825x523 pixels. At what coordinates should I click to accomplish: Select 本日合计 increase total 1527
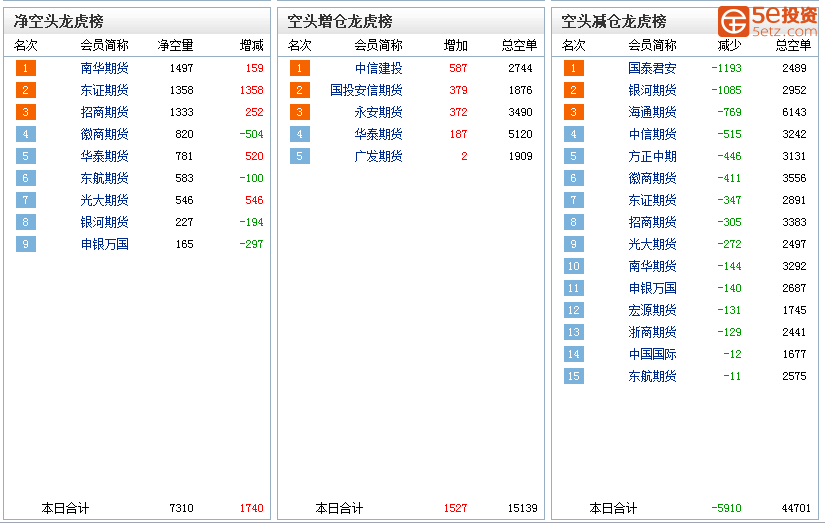[456, 508]
